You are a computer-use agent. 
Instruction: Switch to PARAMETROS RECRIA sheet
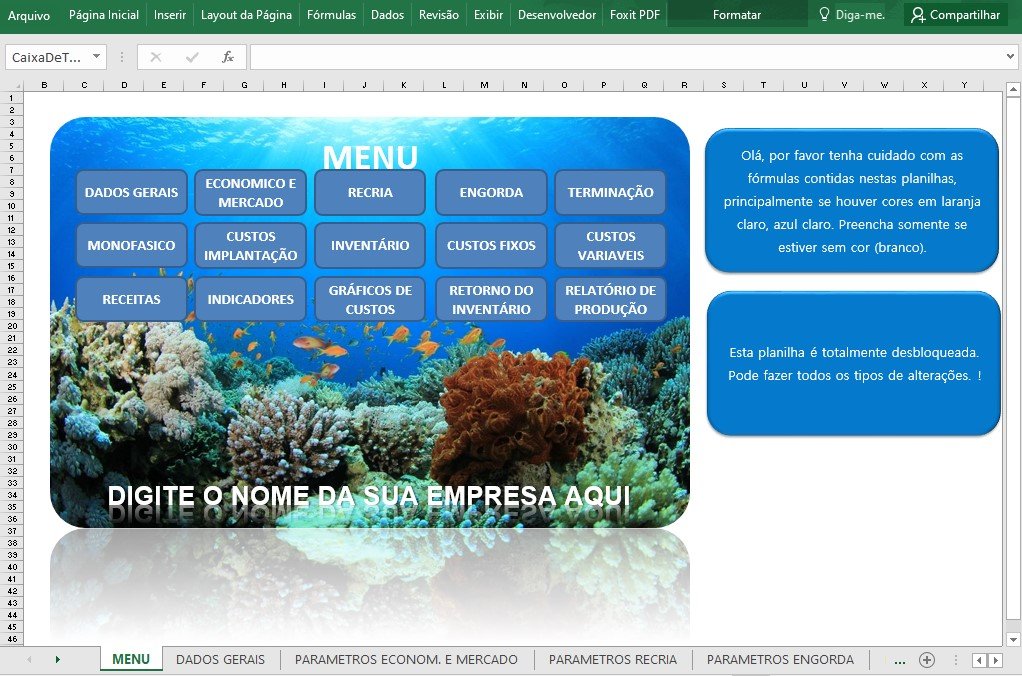tap(613, 660)
